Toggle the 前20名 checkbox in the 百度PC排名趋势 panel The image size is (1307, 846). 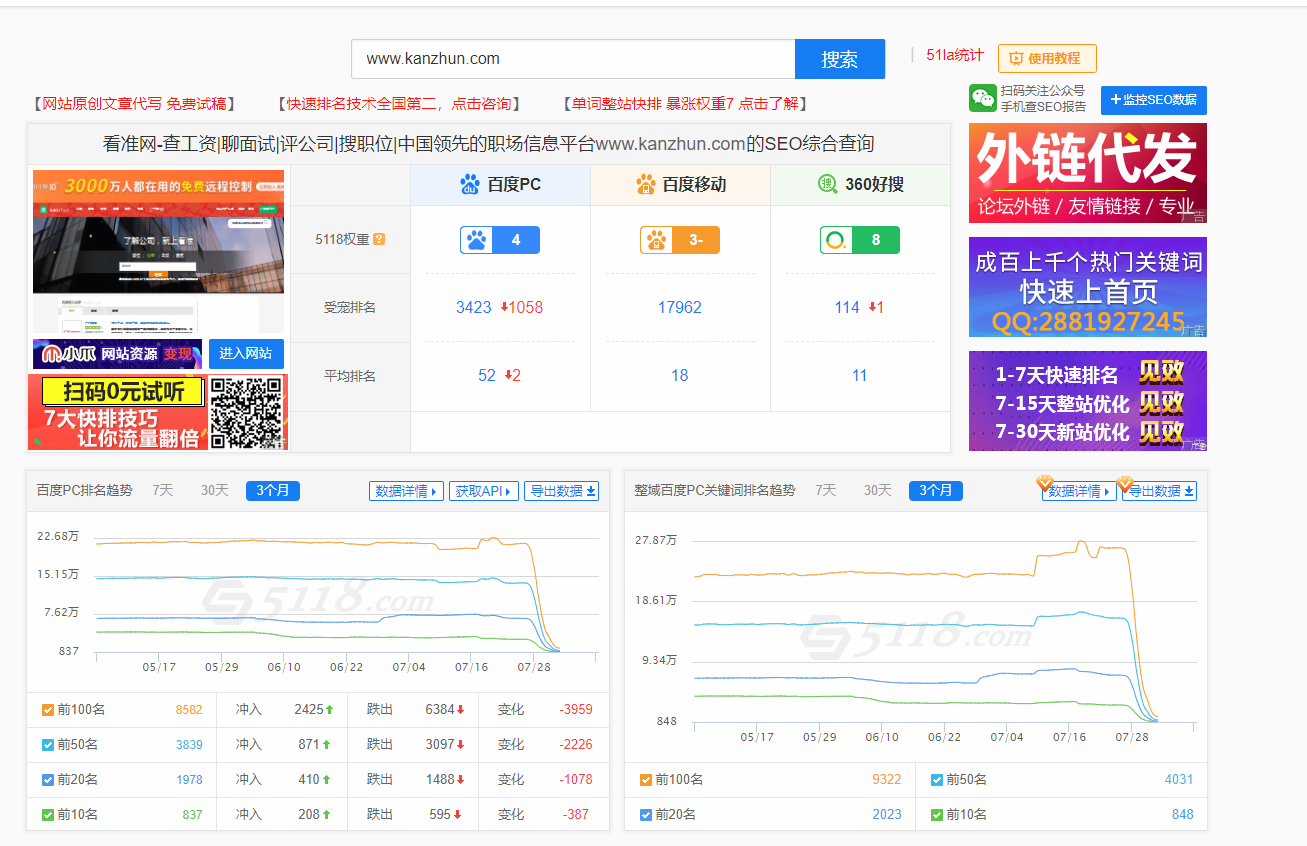[48, 780]
